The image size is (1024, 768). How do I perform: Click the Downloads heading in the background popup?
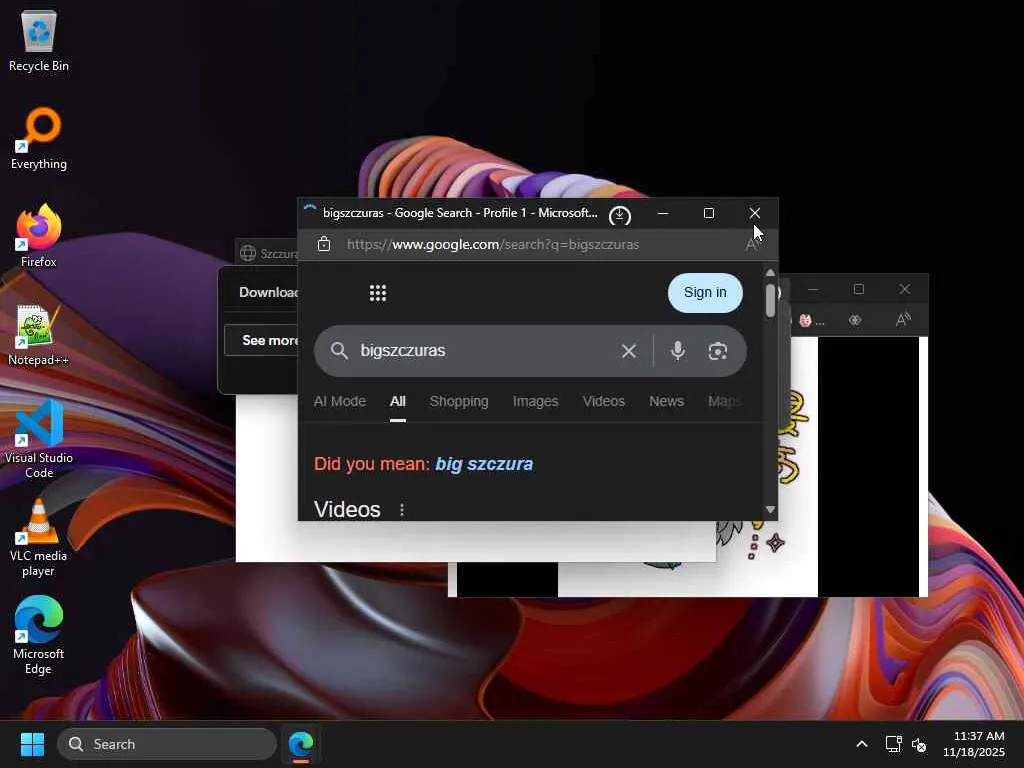(268, 292)
